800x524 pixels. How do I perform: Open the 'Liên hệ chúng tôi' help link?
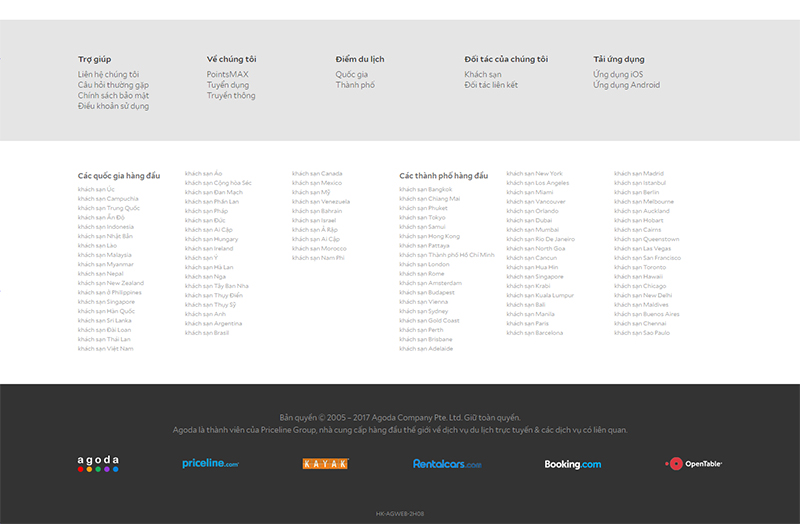(x=108, y=75)
